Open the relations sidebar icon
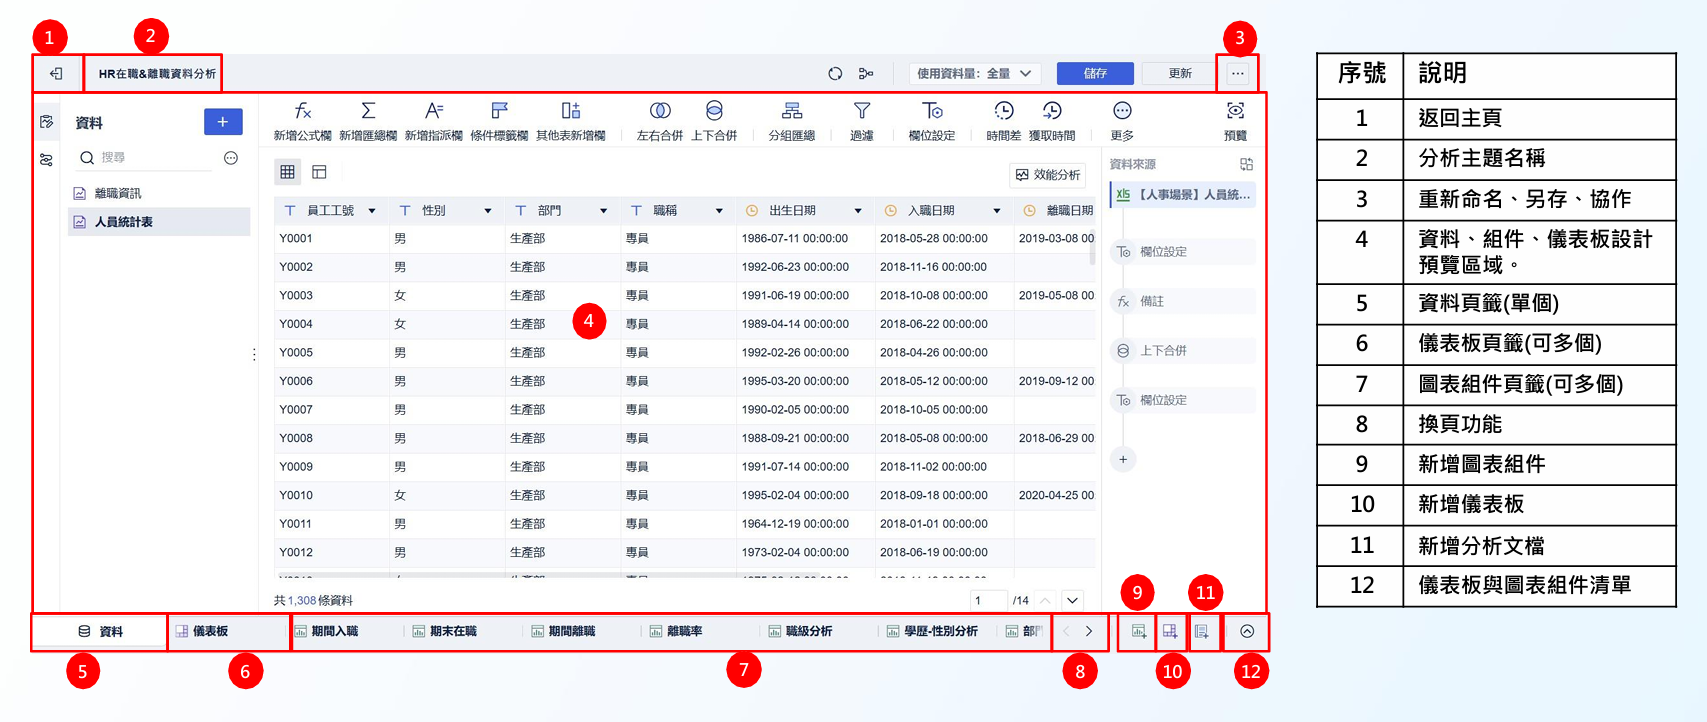Image resolution: width=1707 pixels, height=722 pixels. click(46, 160)
